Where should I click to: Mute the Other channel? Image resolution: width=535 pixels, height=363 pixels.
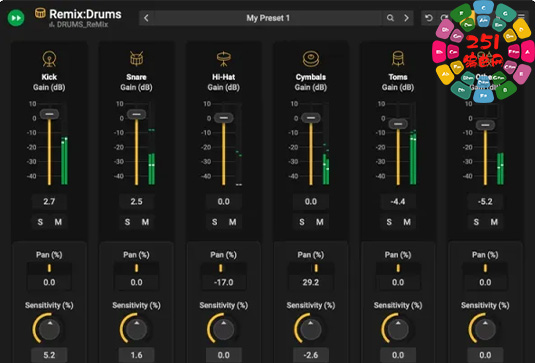(x=494, y=222)
